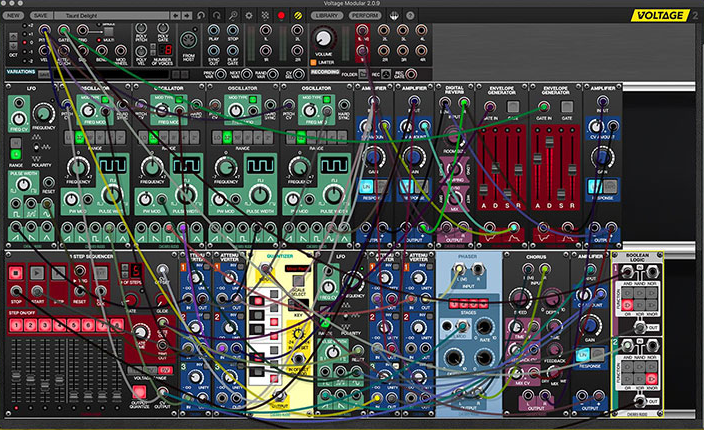704x430 pixels.
Task: Click the FROM HOST MIDI connector jack
Action: (x=188, y=40)
